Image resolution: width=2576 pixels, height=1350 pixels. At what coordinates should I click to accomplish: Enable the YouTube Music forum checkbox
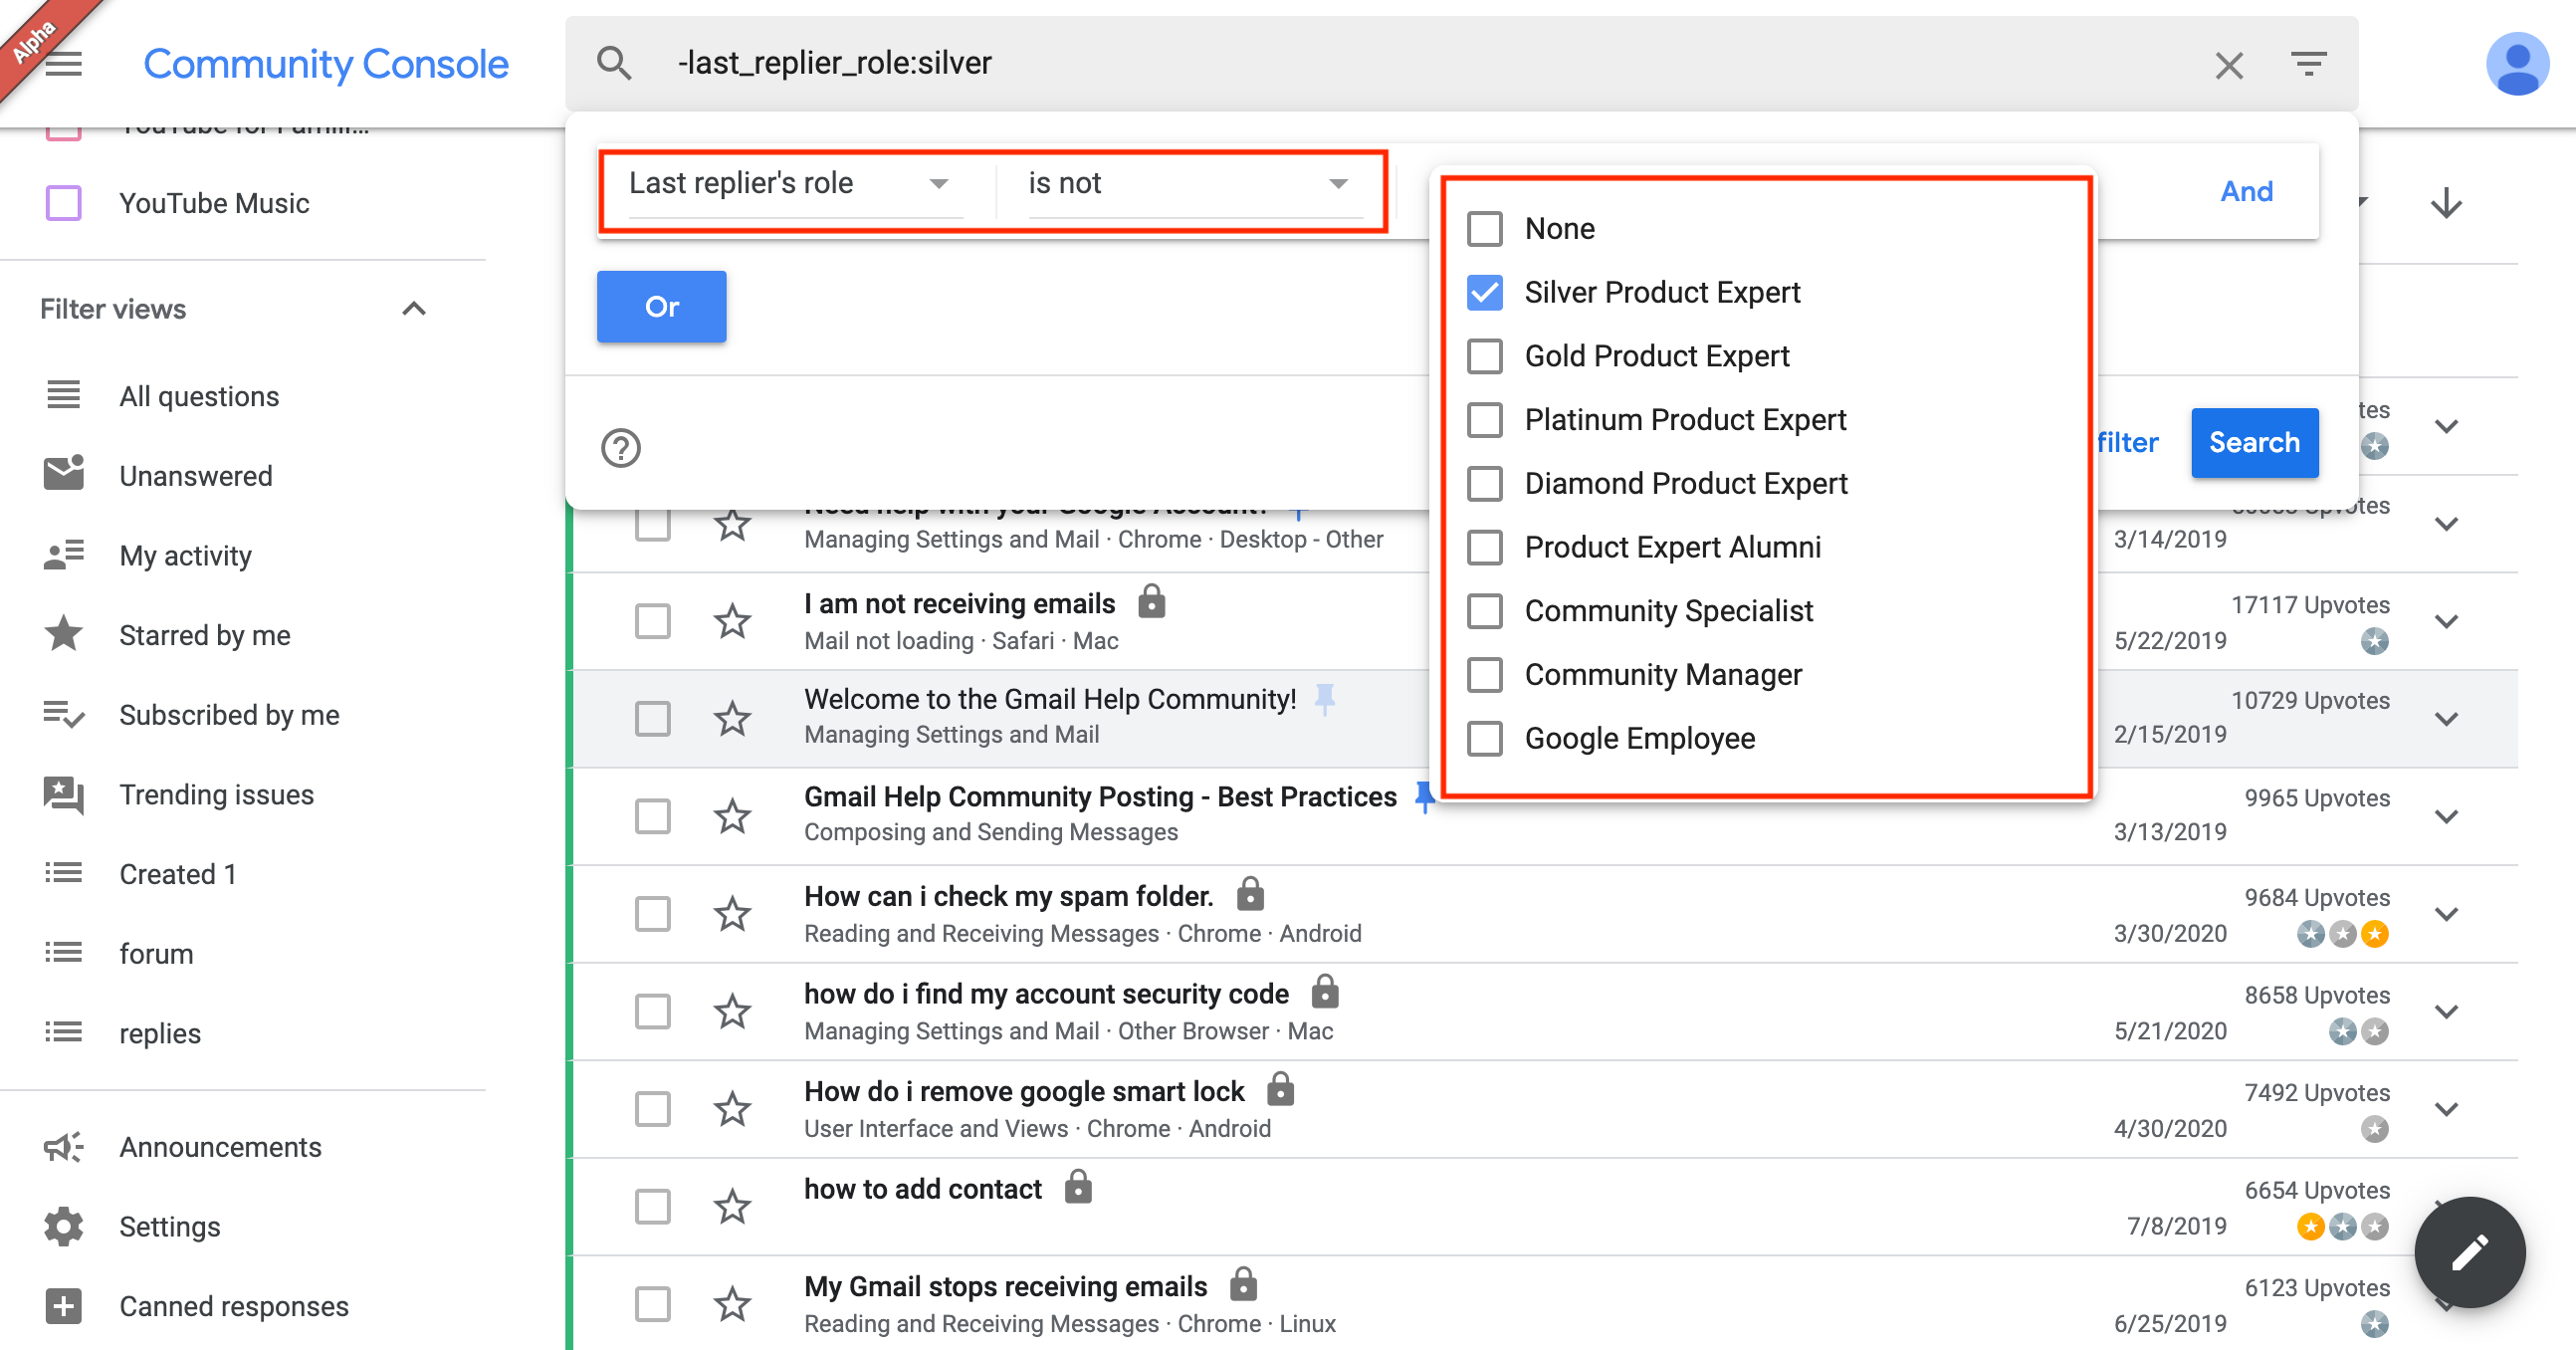coord(64,203)
